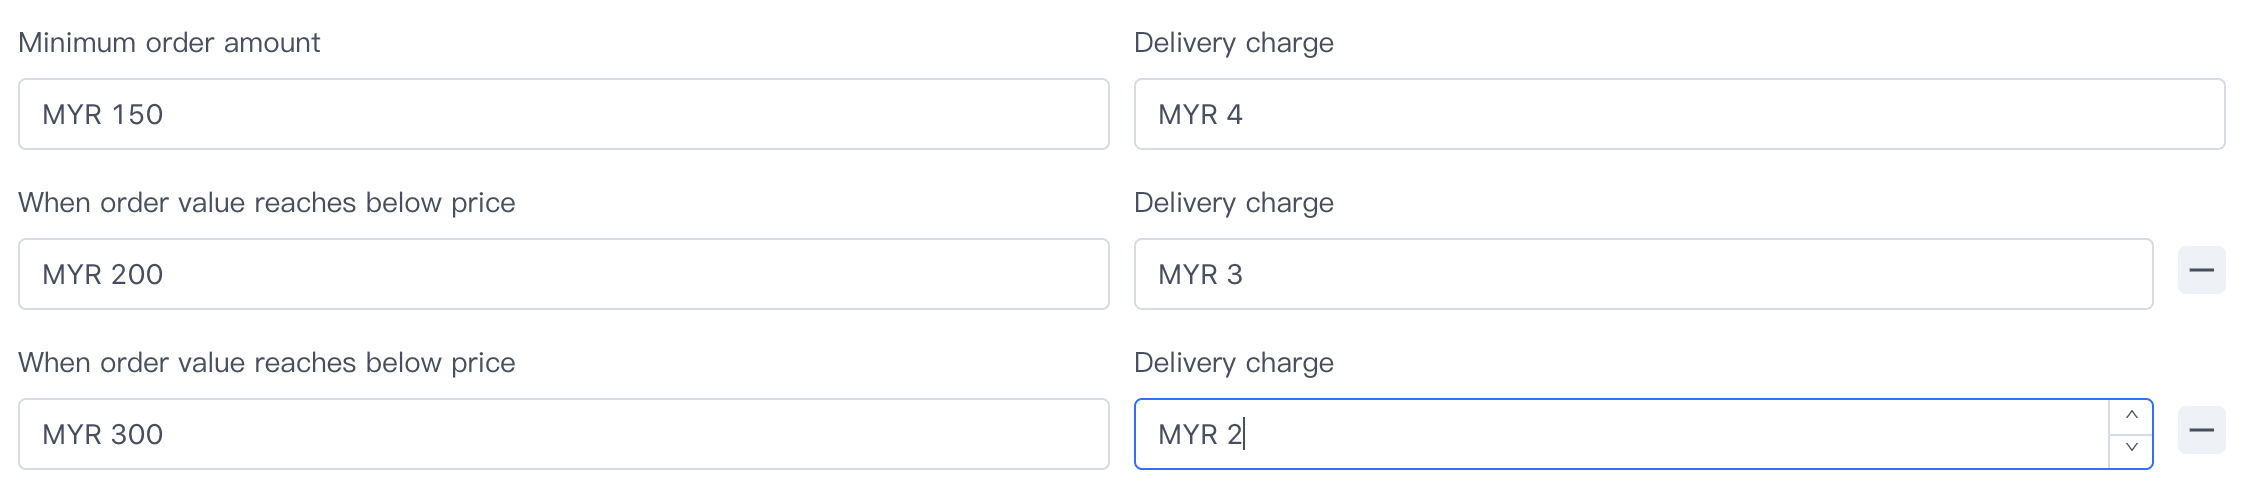This screenshot has height=490, width=2264.
Task: Click the Minimum order amount label
Action: [169, 43]
